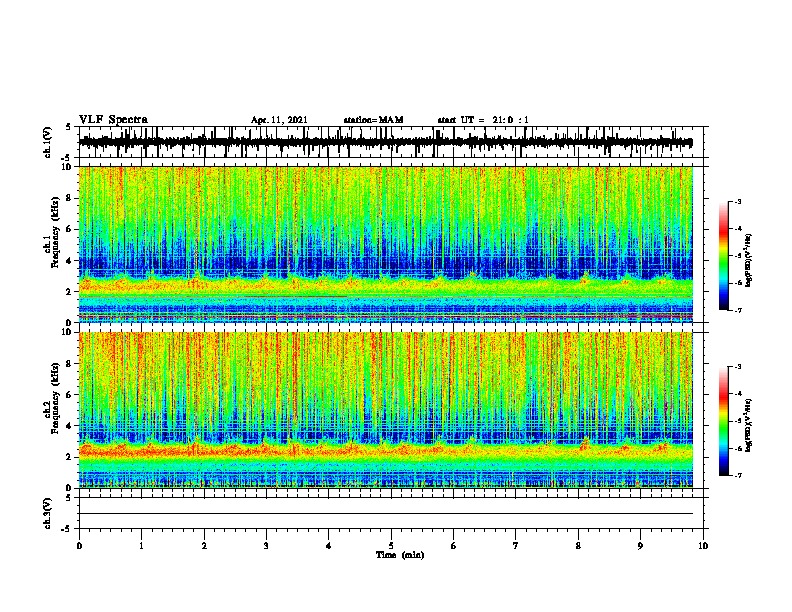Screen dimensions: 792x612
Task: Click the time axis tick label "4"
Action: tap(329, 546)
